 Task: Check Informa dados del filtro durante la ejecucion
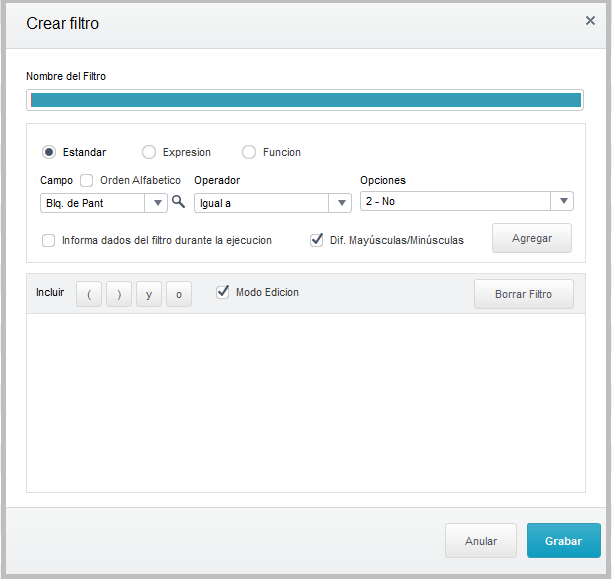tap(48, 241)
